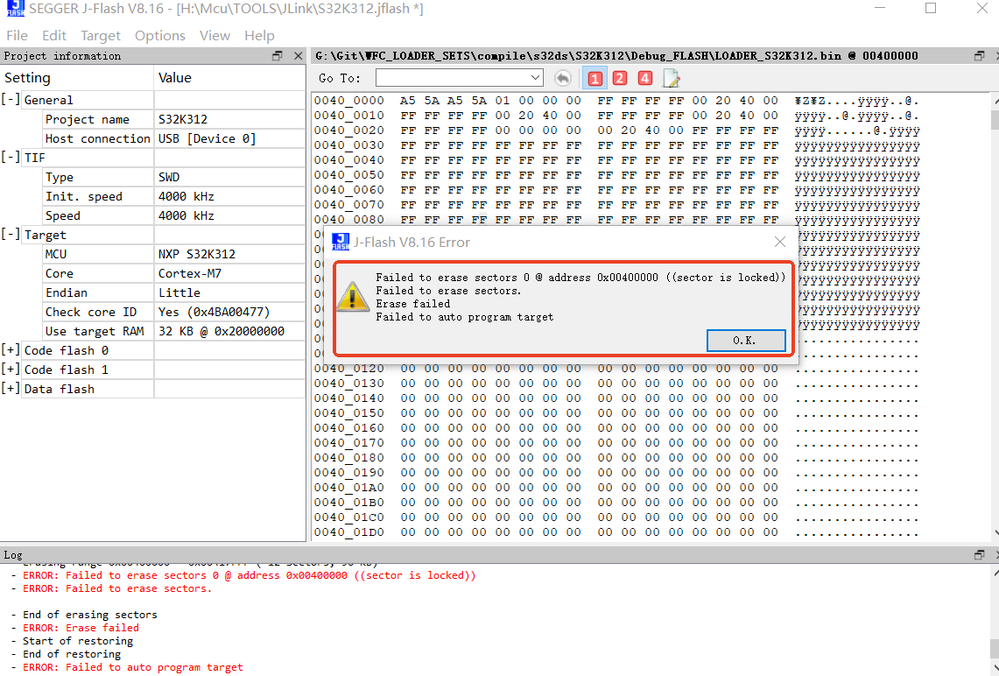Click the warning icon in error dialog
The image size is (999, 676).
click(352, 297)
